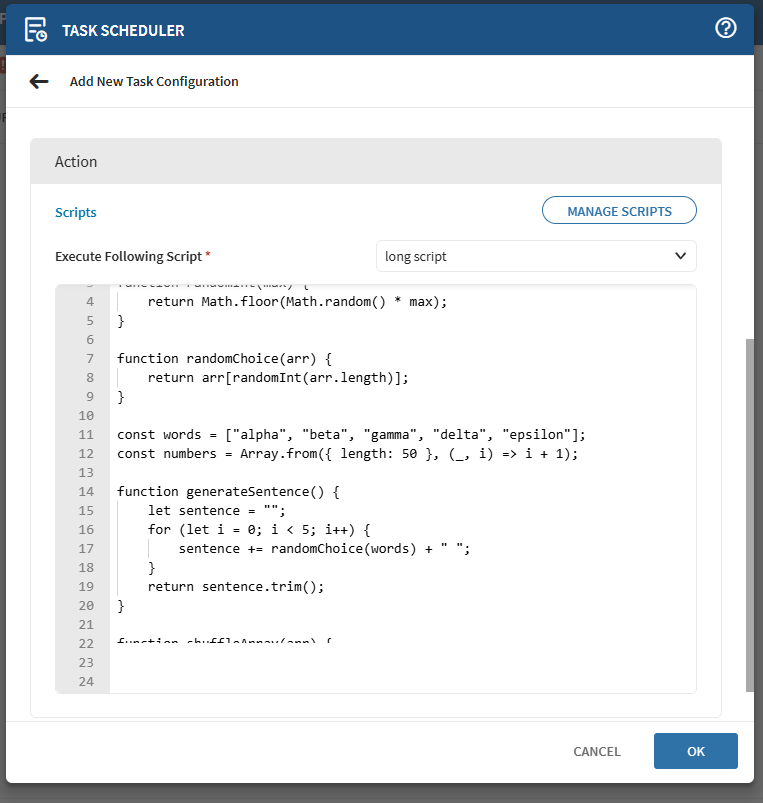Click the dropdown chevron next to long script

680,256
